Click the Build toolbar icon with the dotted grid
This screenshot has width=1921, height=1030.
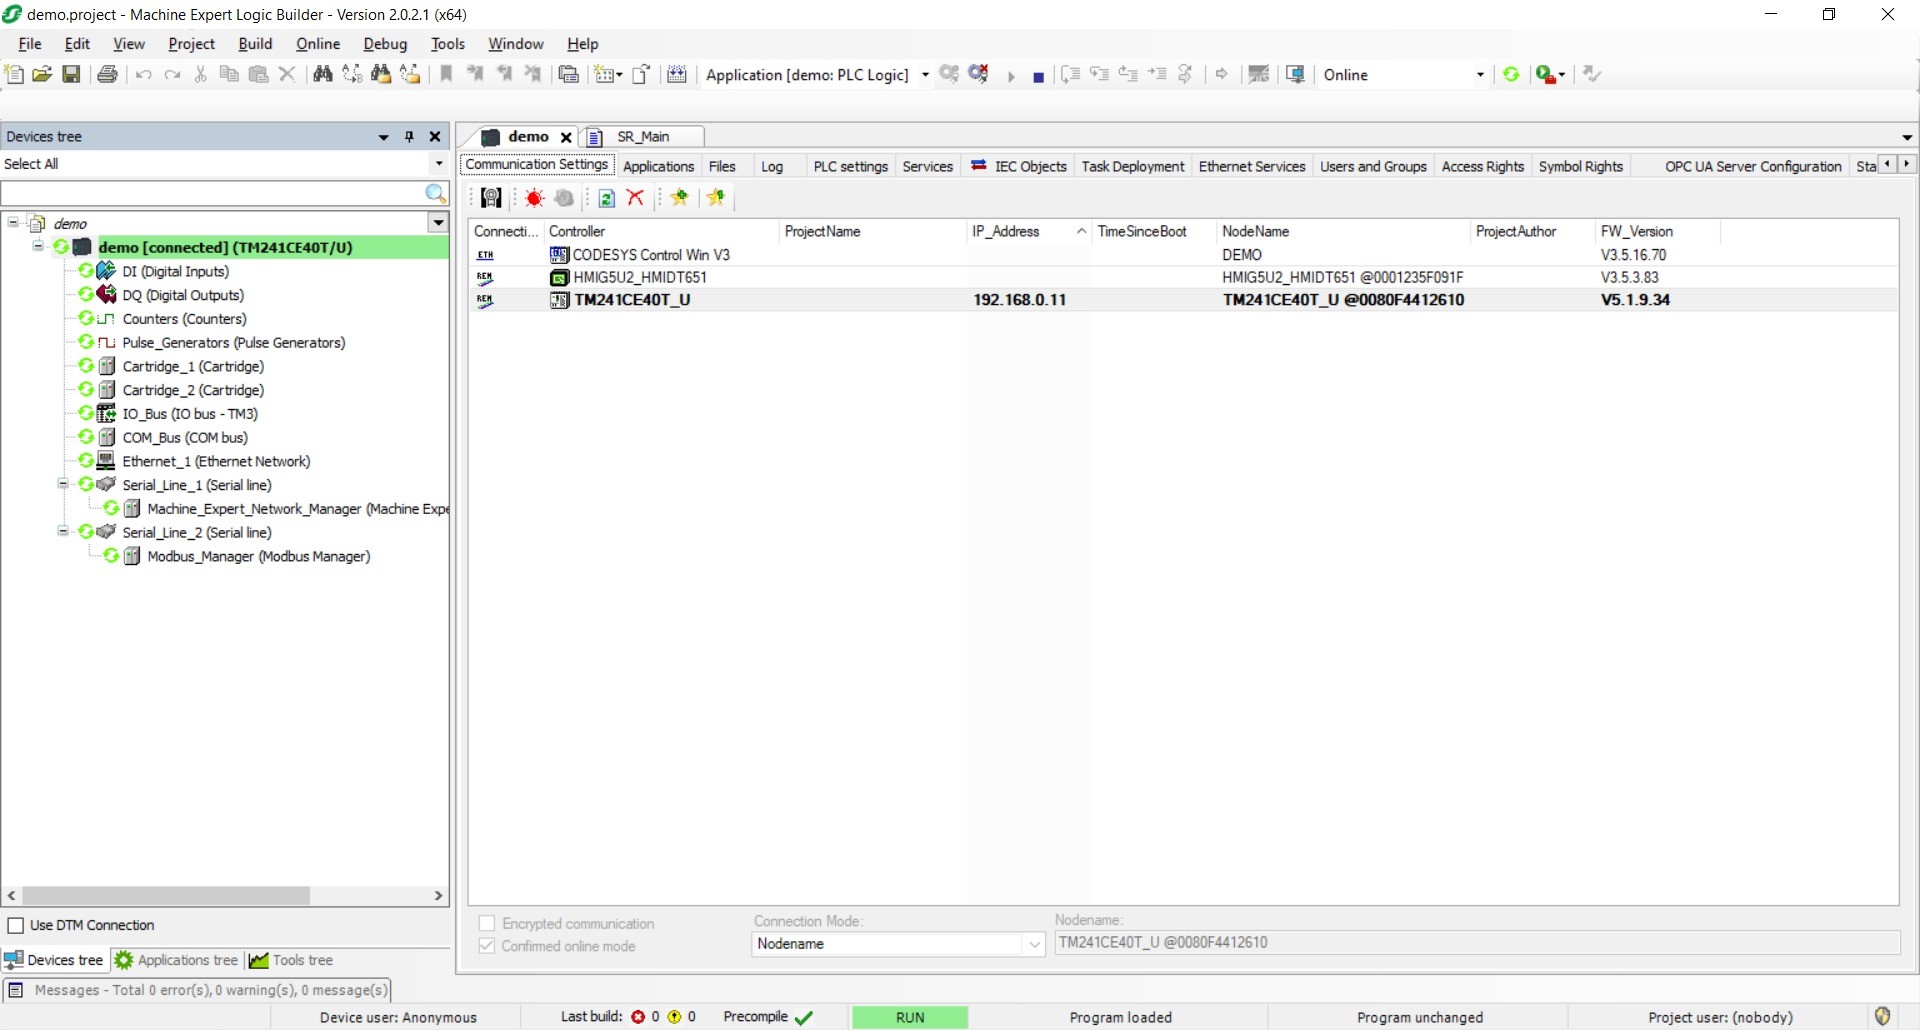[677, 74]
